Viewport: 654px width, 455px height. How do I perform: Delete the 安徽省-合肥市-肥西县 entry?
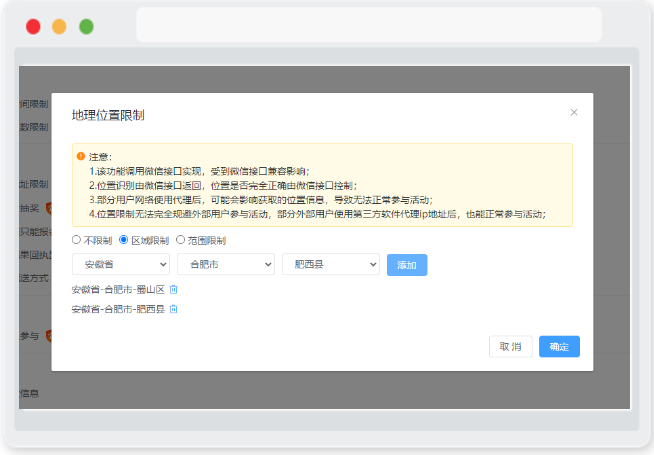[174, 309]
